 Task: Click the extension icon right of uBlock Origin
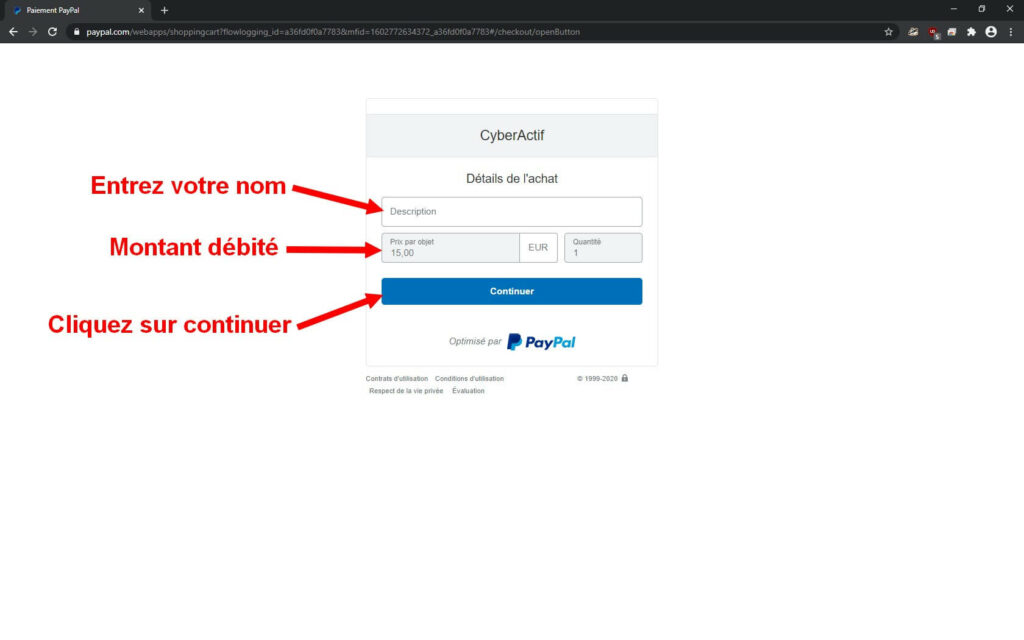click(x=952, y=31)
